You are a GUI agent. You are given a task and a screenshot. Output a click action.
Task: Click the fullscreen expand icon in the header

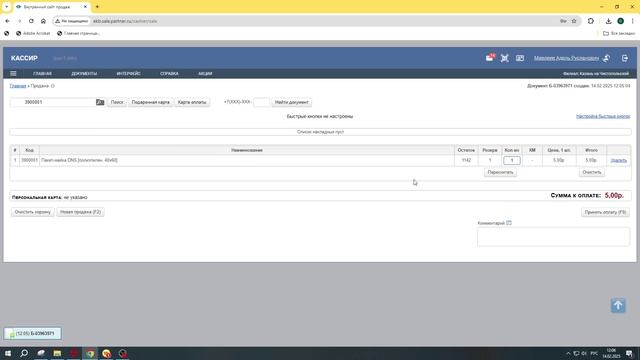(x=504, y=58)
